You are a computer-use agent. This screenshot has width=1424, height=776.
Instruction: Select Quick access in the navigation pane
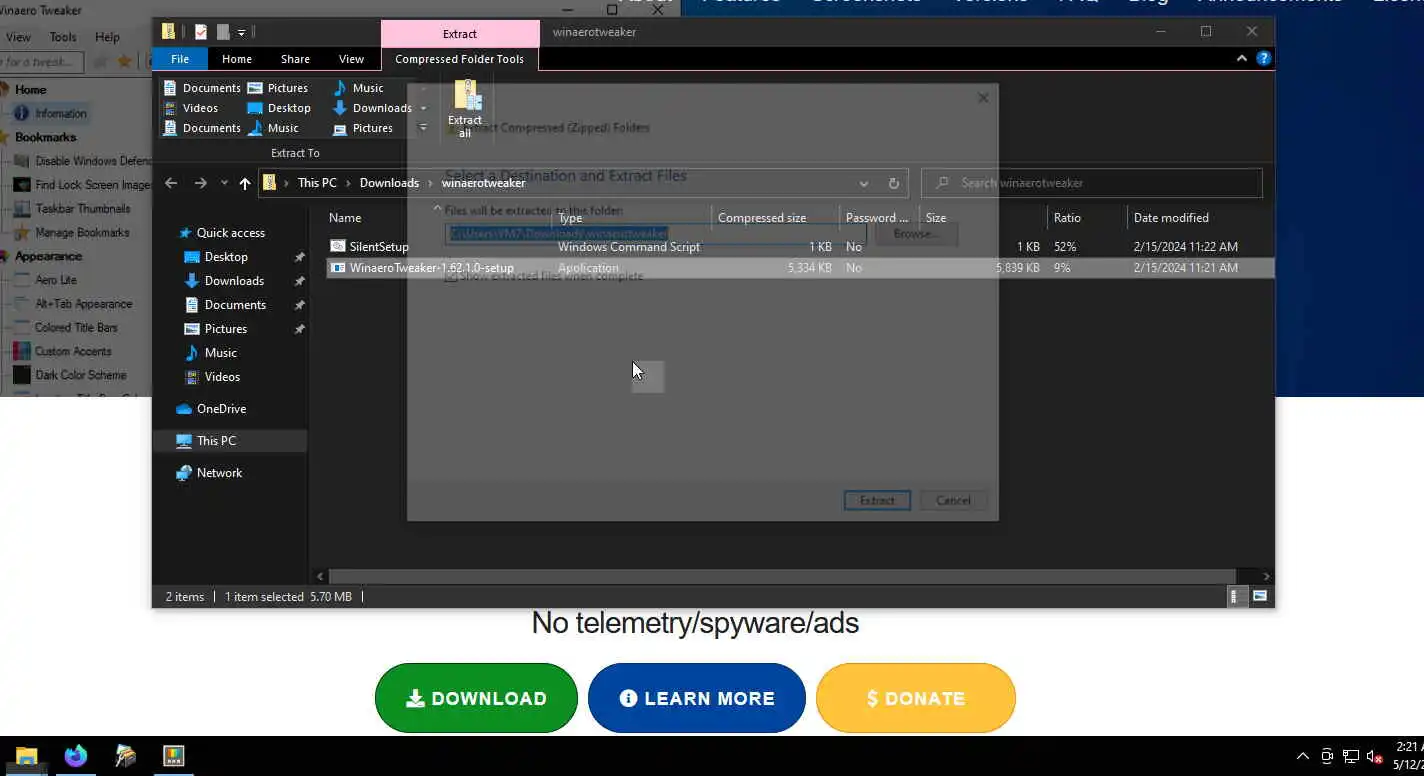pos(230,233)
